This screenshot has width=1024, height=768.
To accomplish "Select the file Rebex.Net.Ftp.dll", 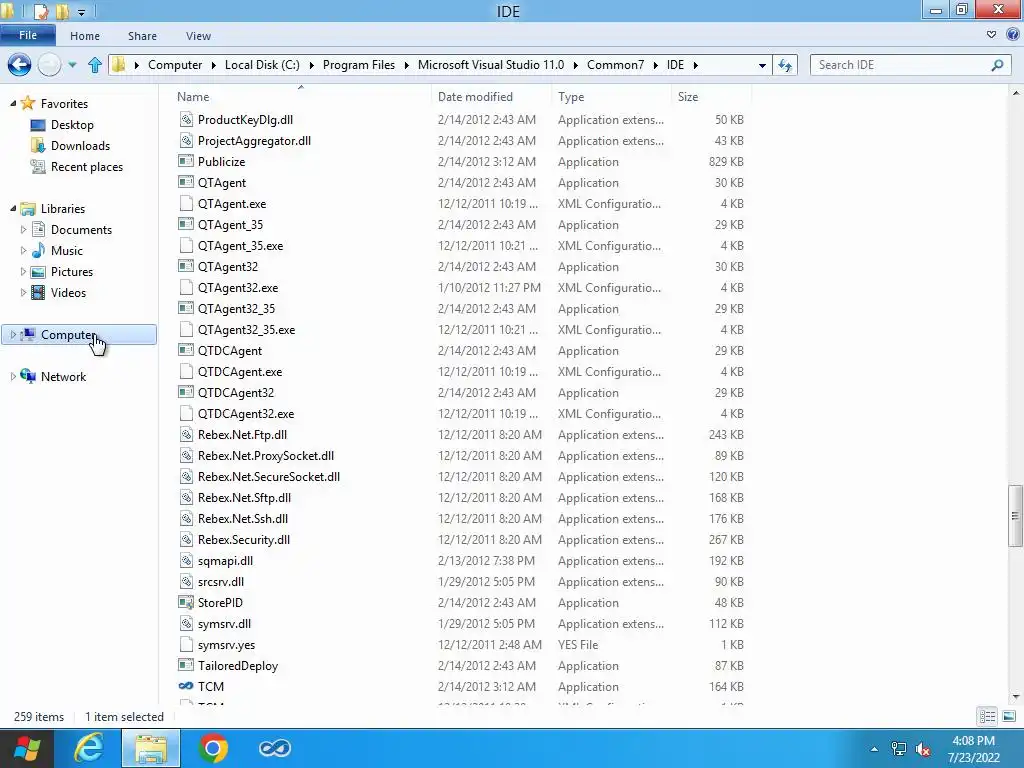I will point(242,434).
